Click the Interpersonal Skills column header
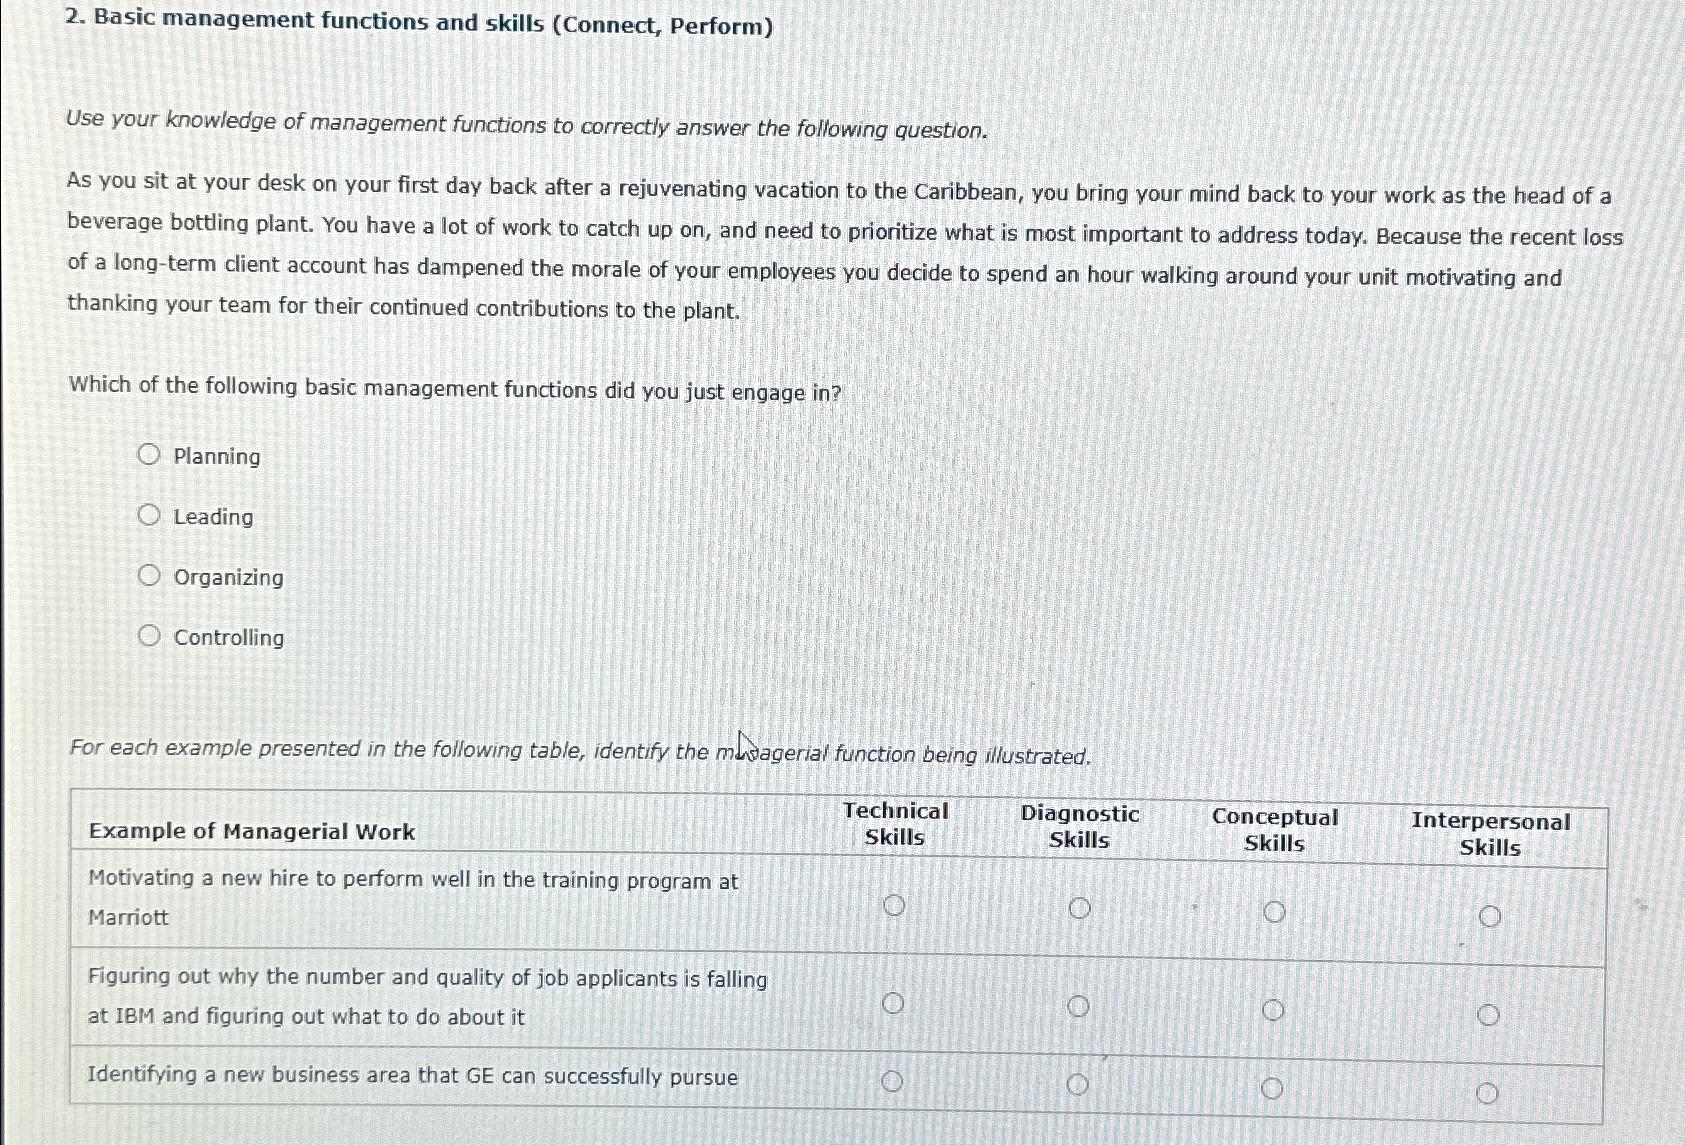Image resolution: width=1685 pixels, height=1145 pixels. (x=1491, y=832)
